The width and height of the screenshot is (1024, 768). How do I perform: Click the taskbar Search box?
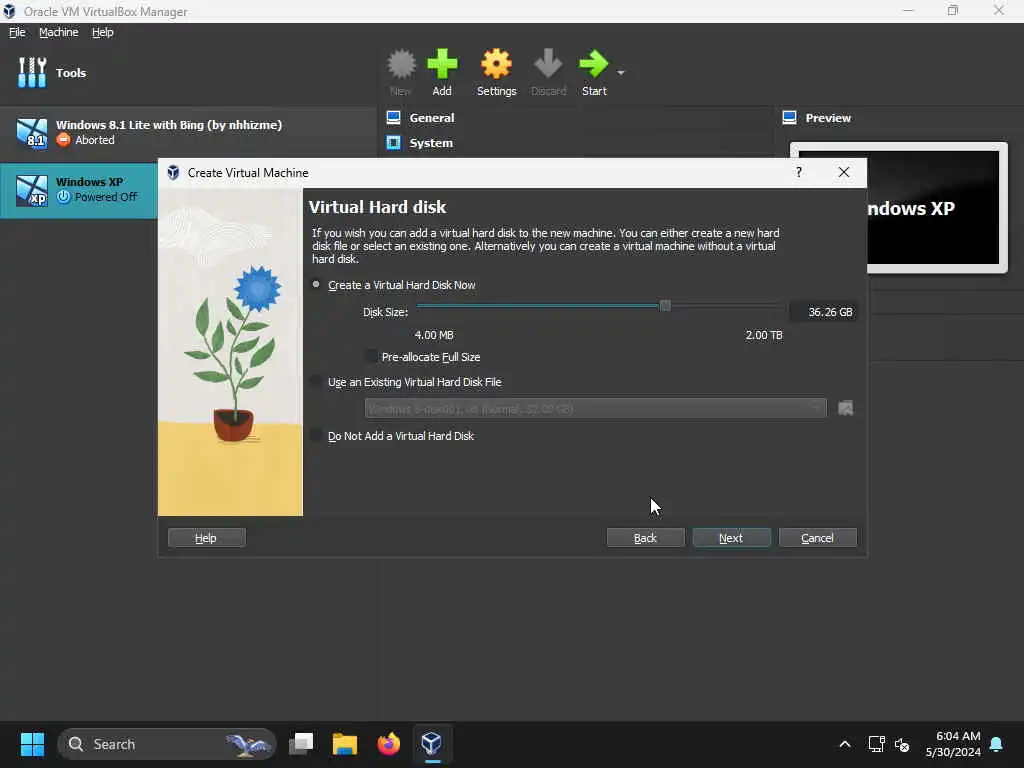[x=167, y=744]
